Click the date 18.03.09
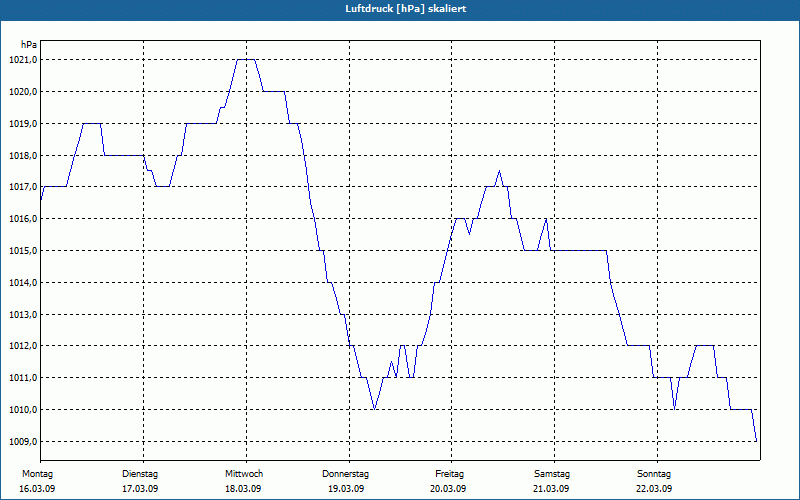The height and width of the screenshot is (500, 800). click(243, 489)
